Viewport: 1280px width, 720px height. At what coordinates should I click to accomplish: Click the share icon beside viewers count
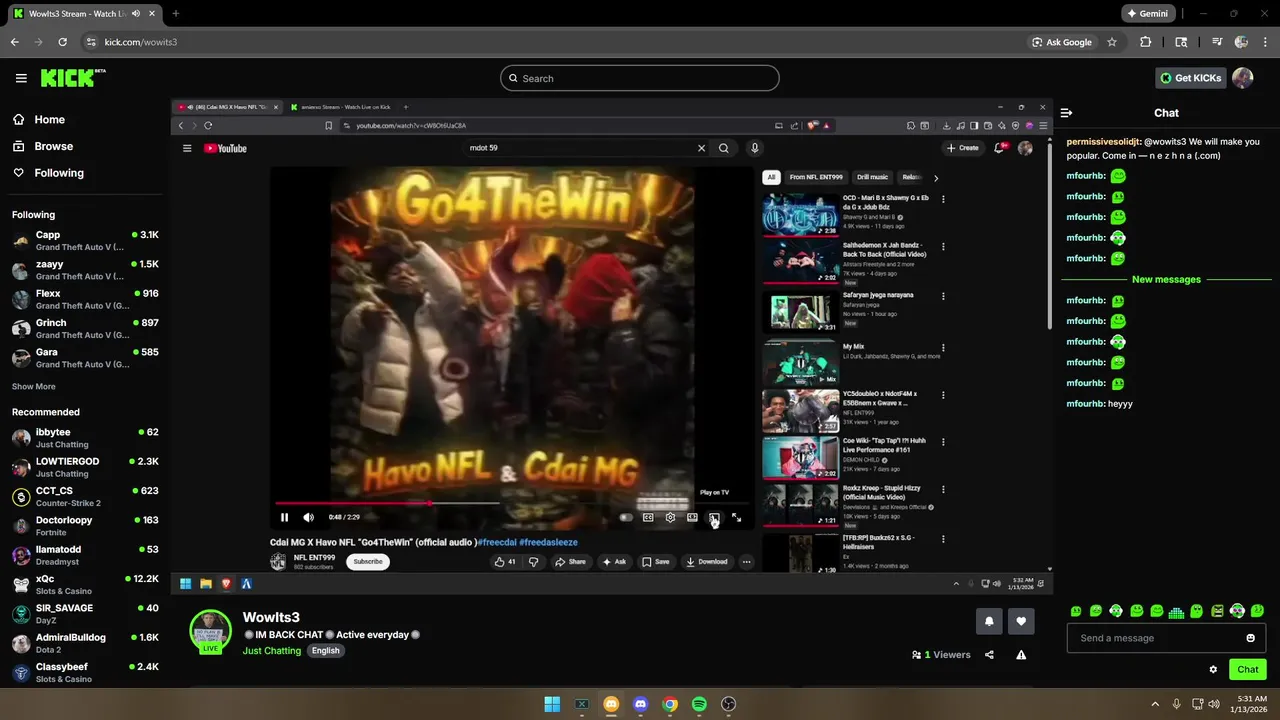(989, 655)
